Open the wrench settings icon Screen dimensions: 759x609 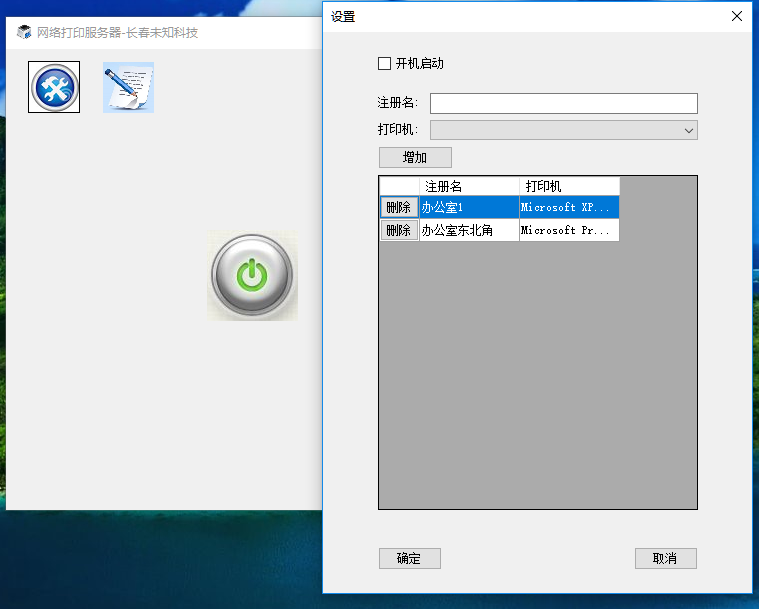click(x=54, y=88)
